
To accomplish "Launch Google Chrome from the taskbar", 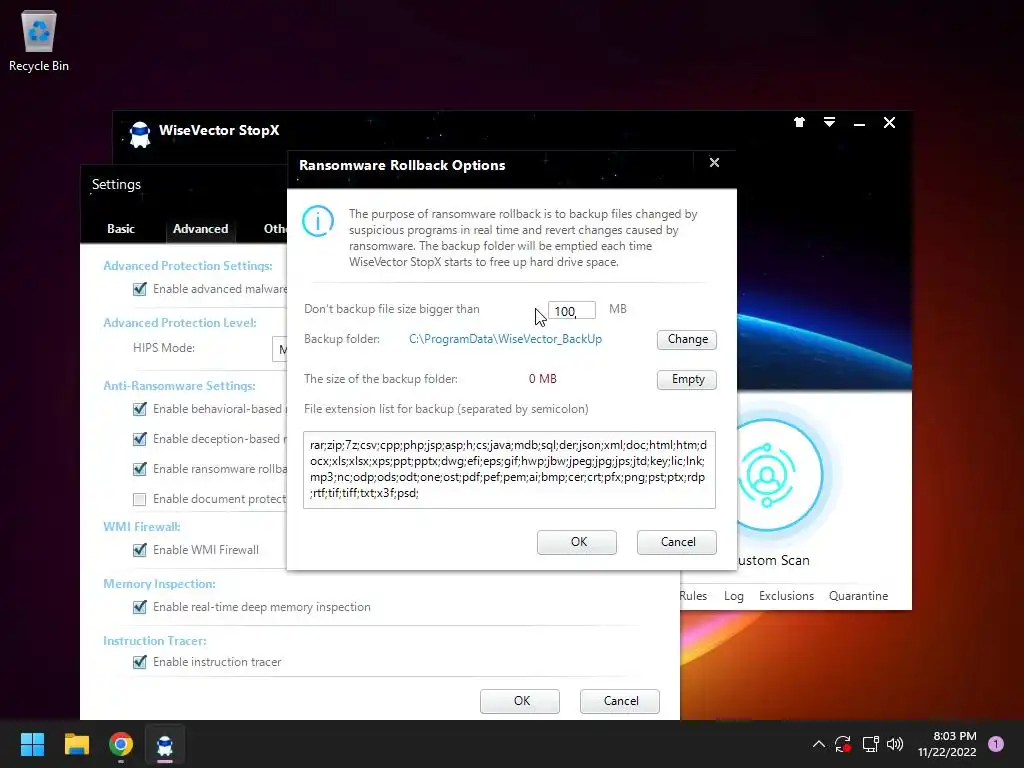I will [121, 744].
